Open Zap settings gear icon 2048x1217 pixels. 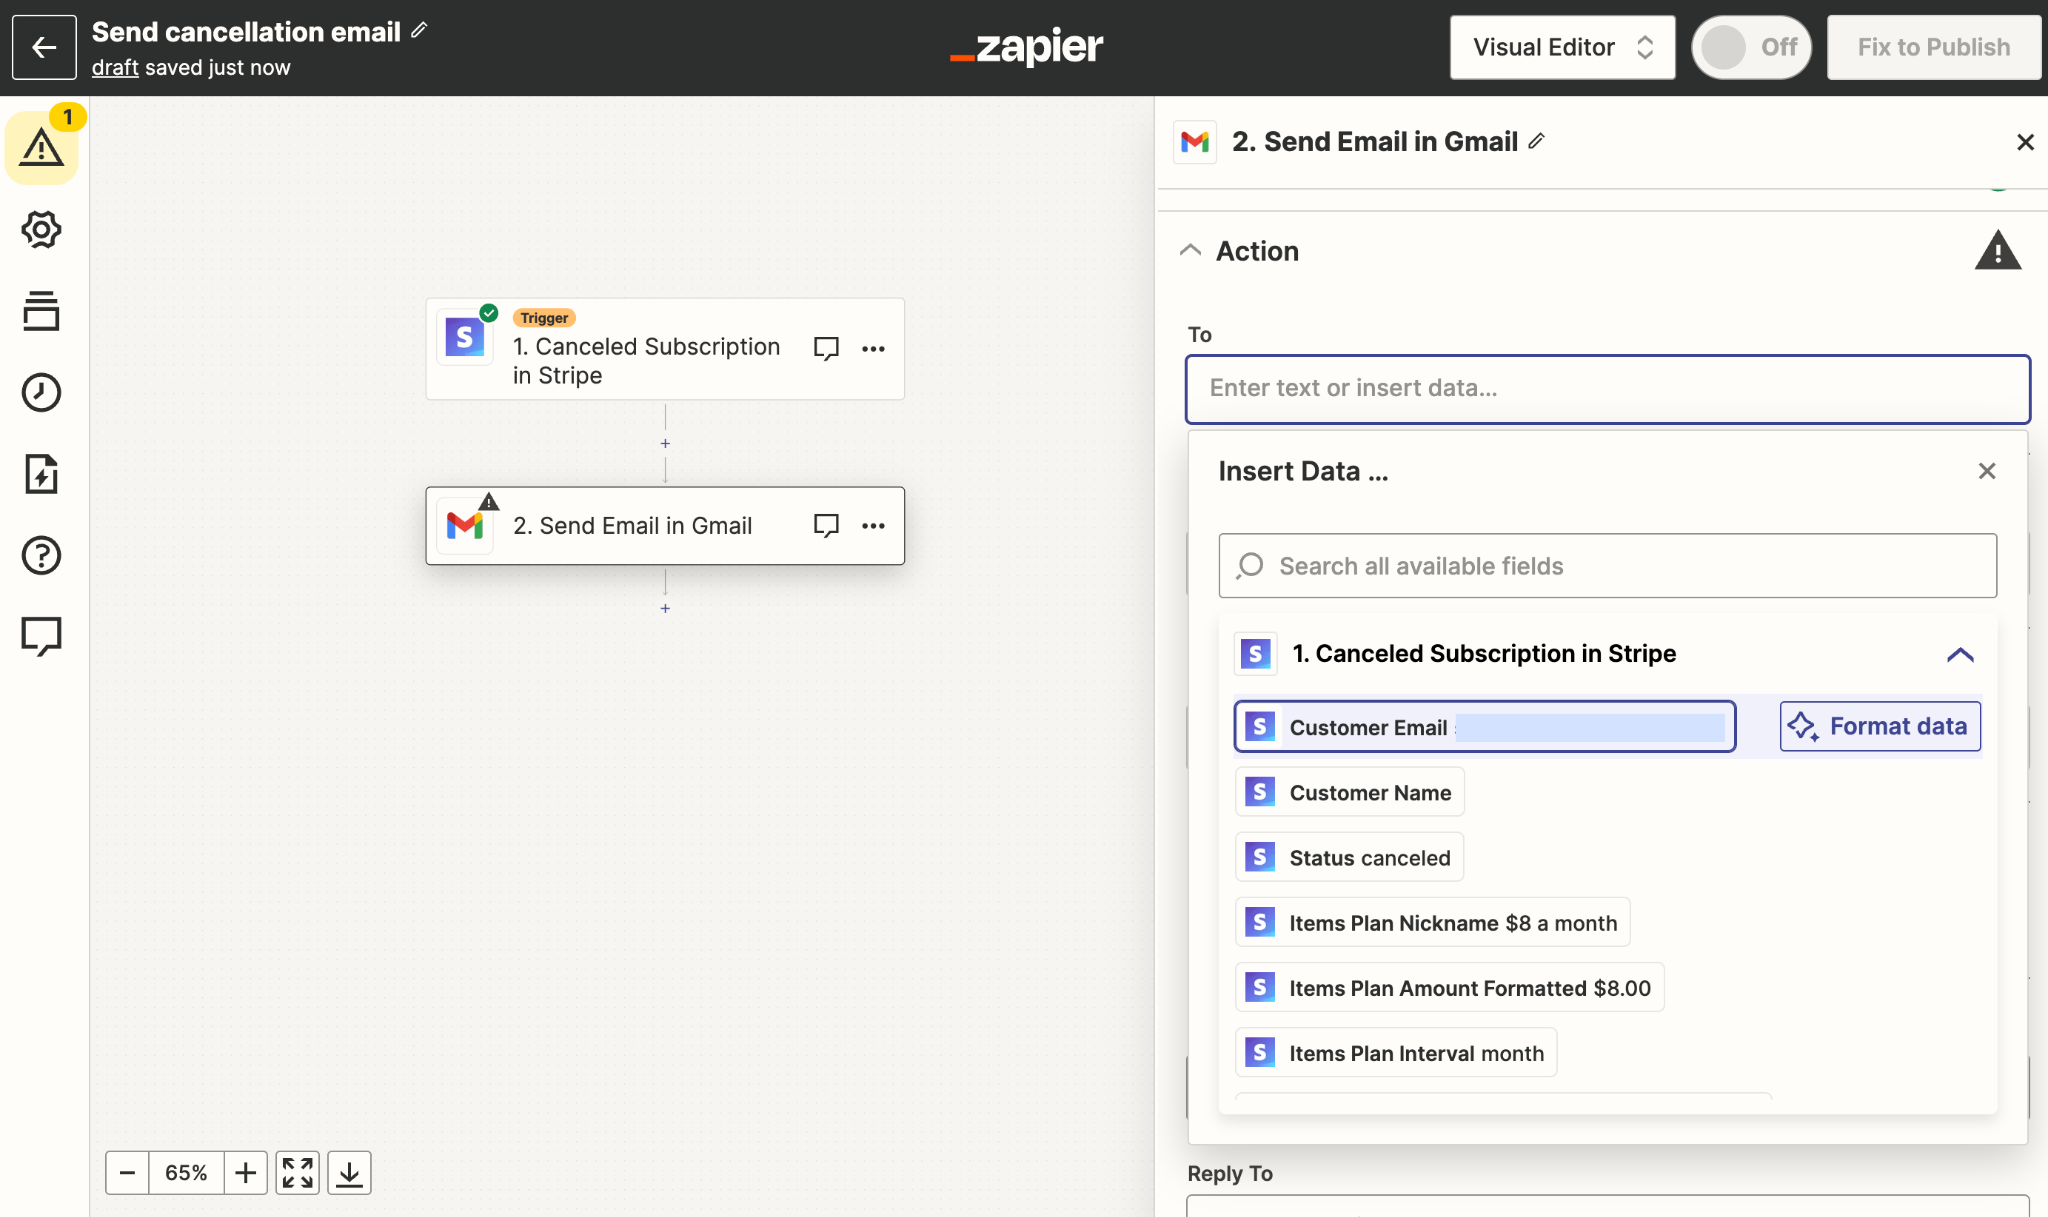pos(41,230)
